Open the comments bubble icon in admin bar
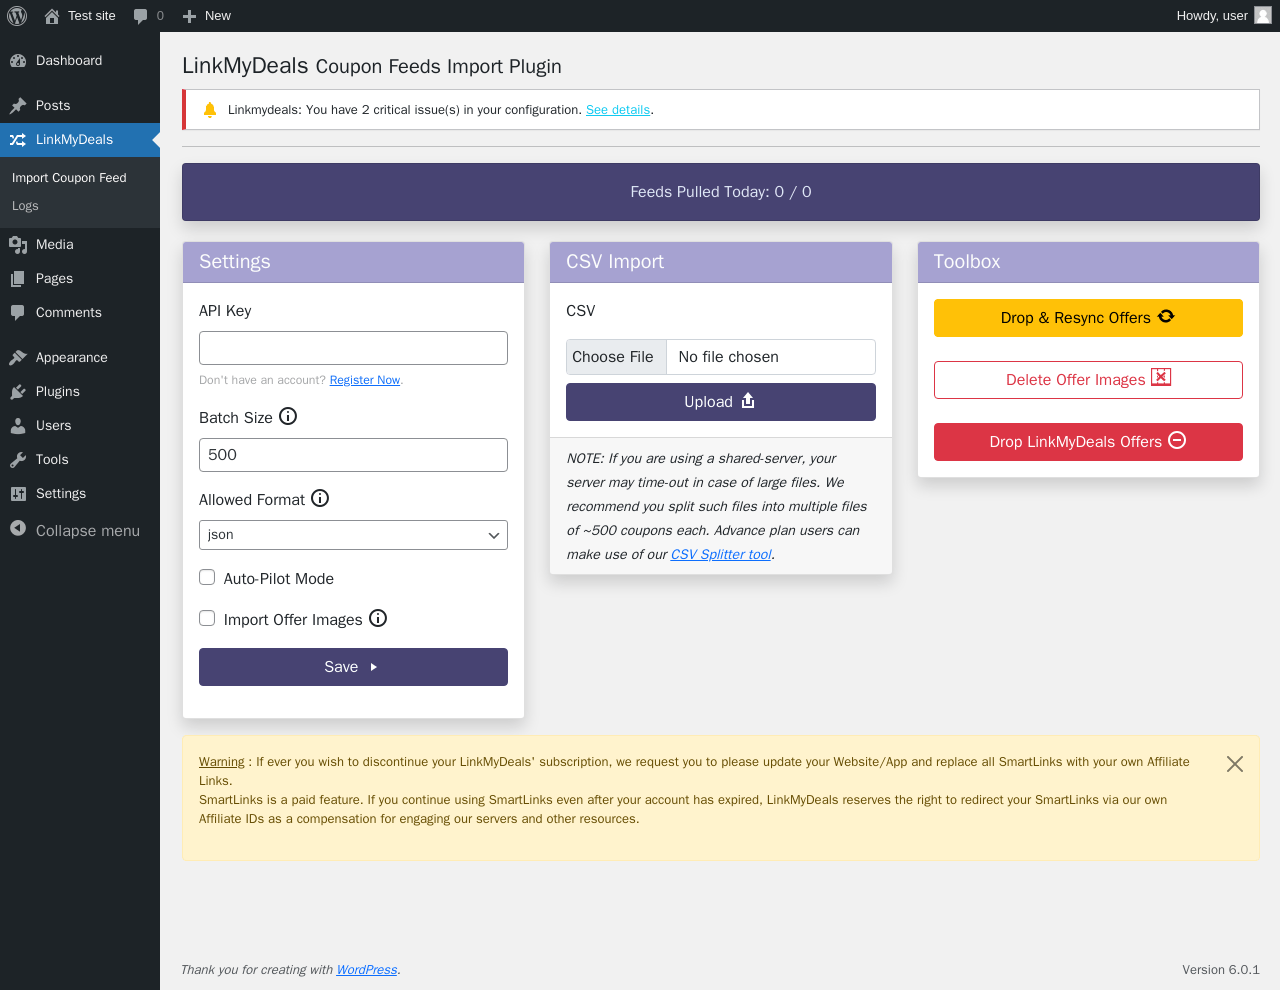 pos(141,16)
